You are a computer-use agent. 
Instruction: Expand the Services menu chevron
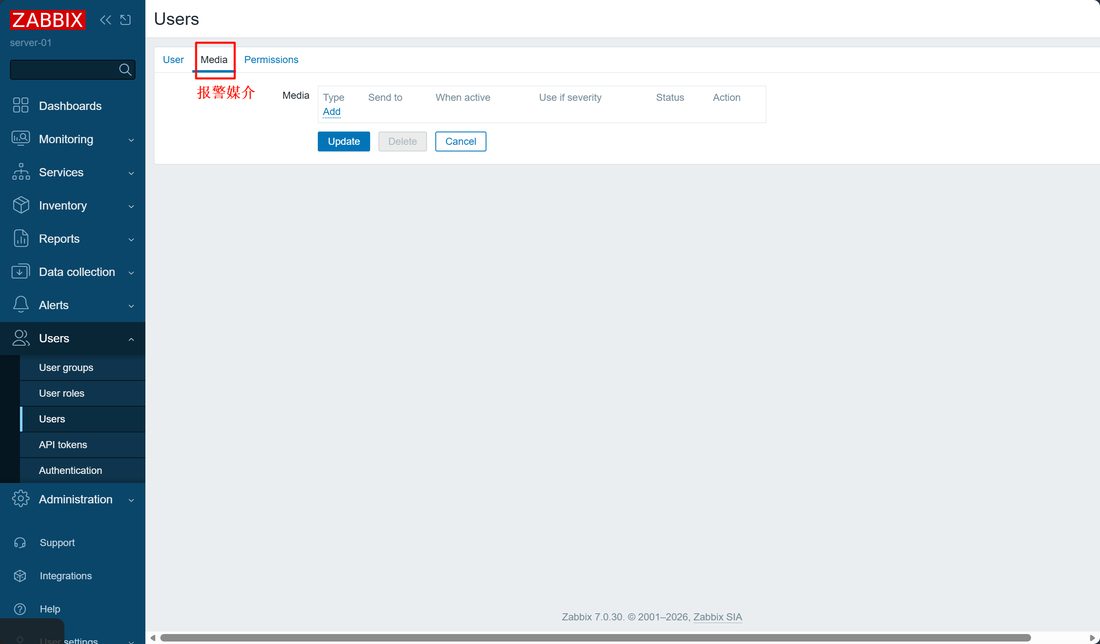tap(131, 173)
